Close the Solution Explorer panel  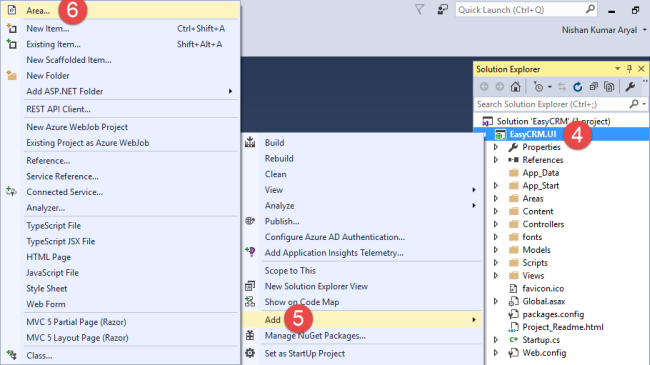[641, 69]
